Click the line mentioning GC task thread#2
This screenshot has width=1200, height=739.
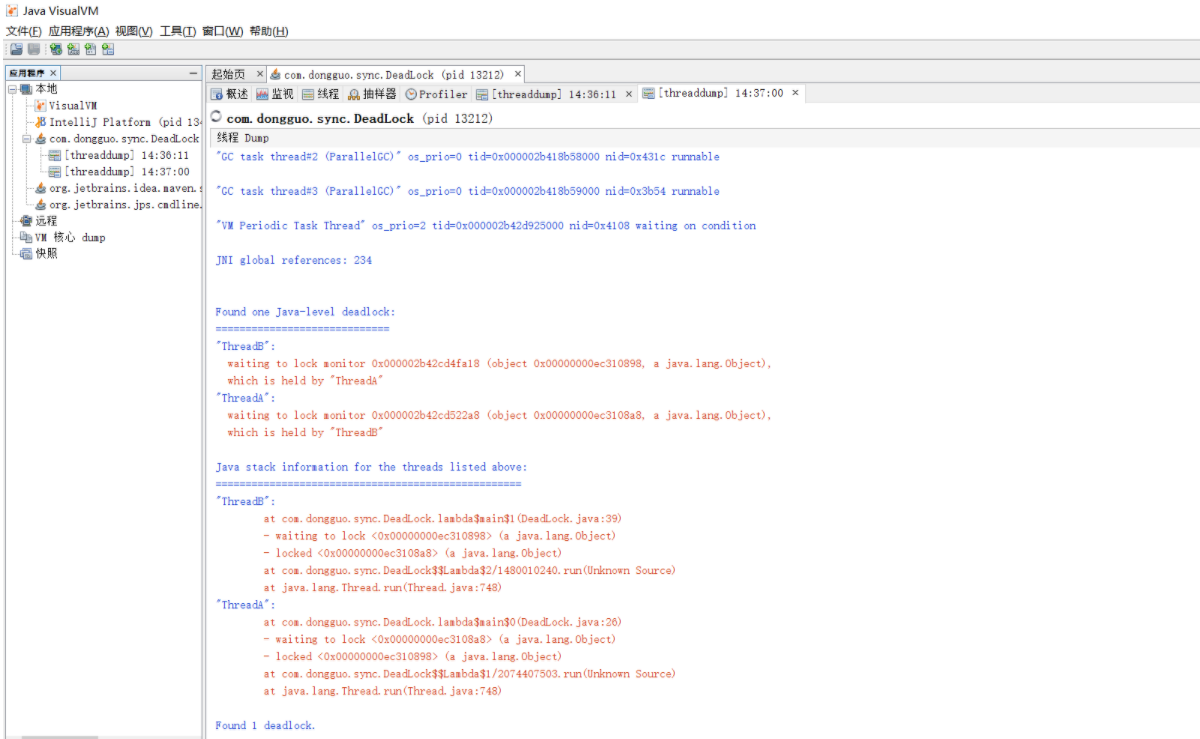[x=467, y=156]
